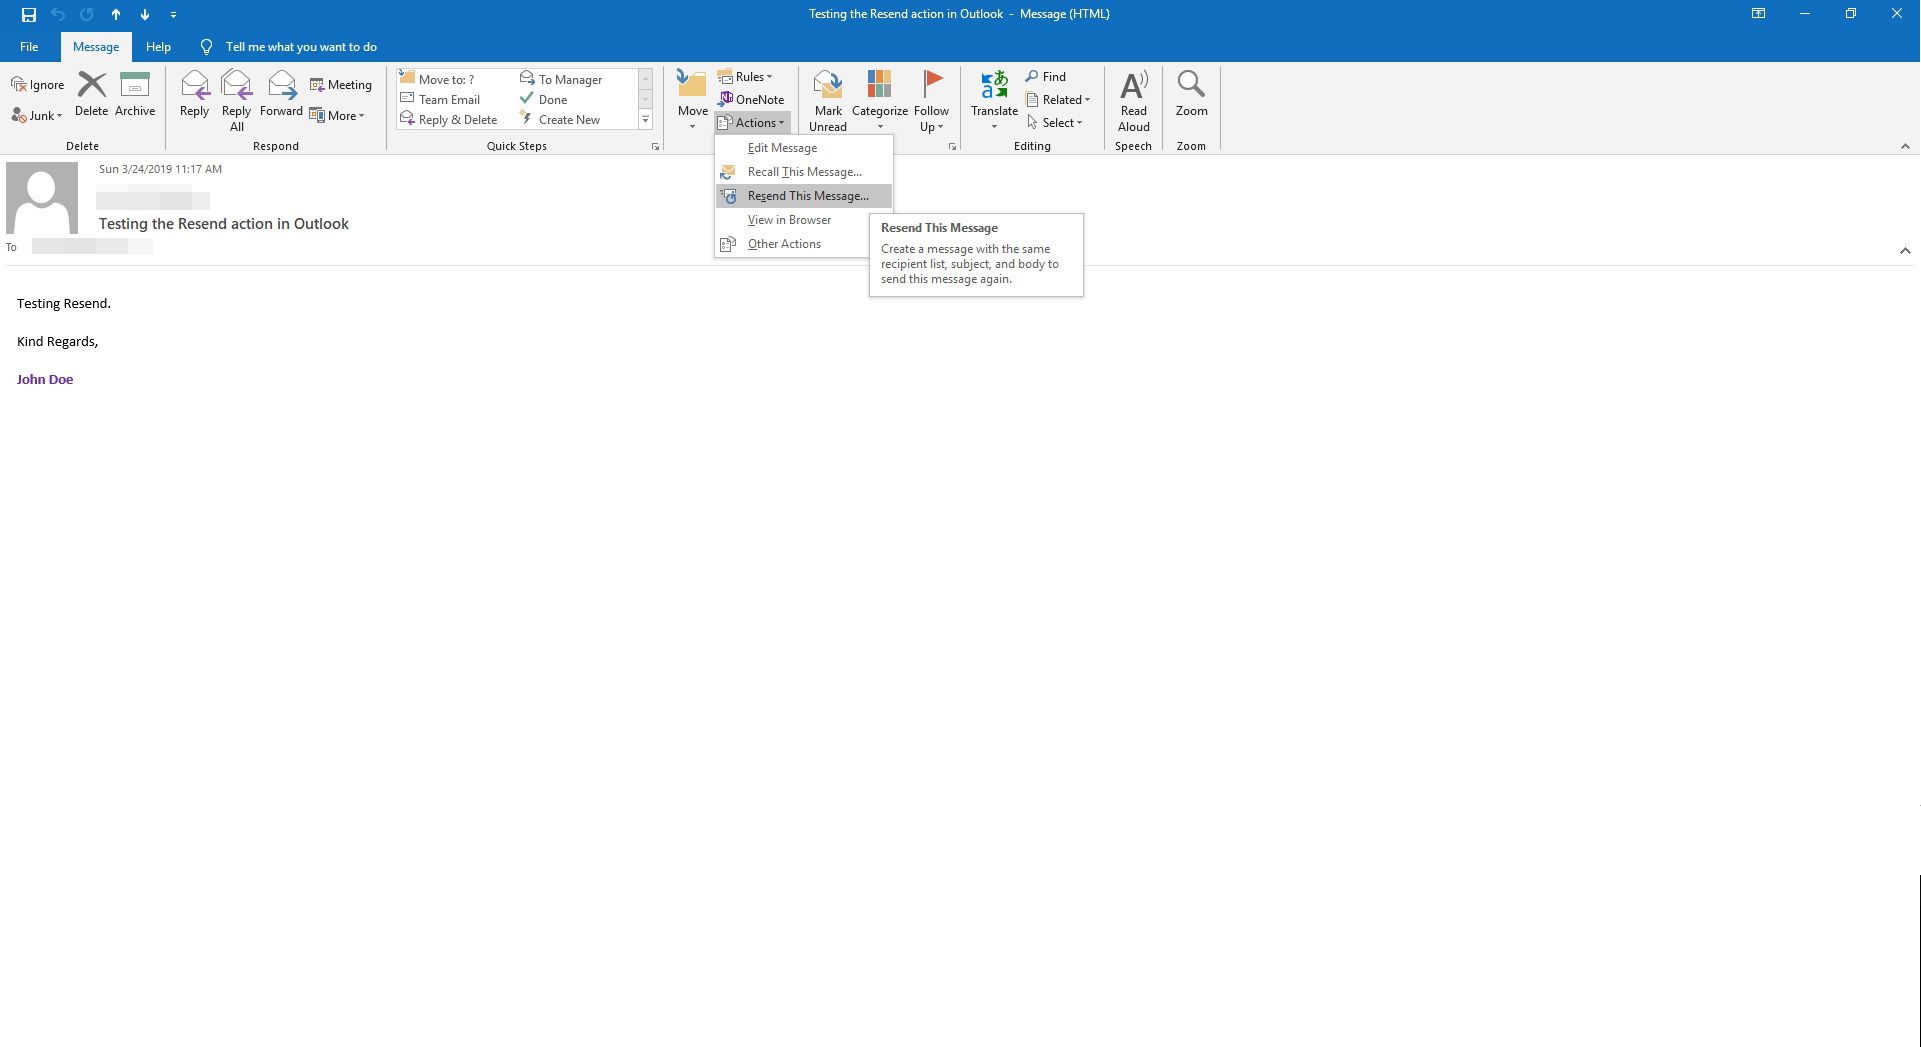Click the Redo icon in quick access toolbar

87,14
